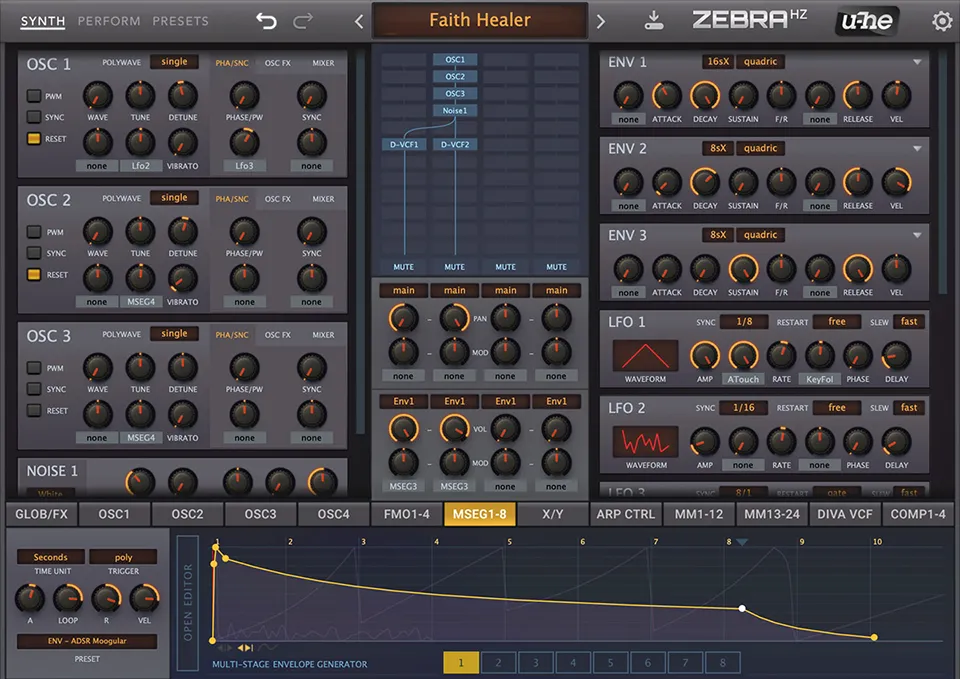Click the LFO 1 triangle waveform display
960x679 pixels.
645,355
